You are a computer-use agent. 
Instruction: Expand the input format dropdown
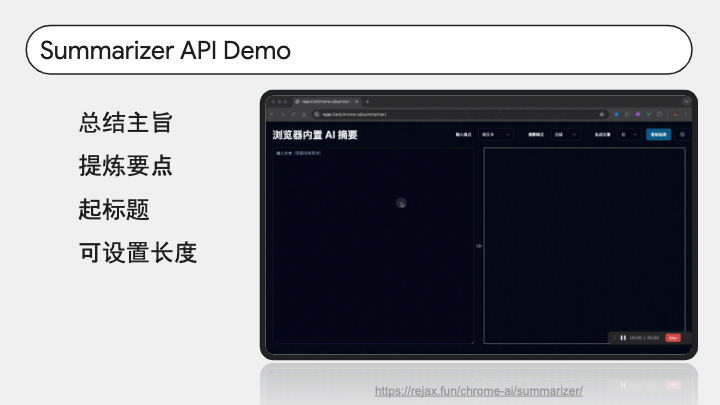(x=495, y=135)
